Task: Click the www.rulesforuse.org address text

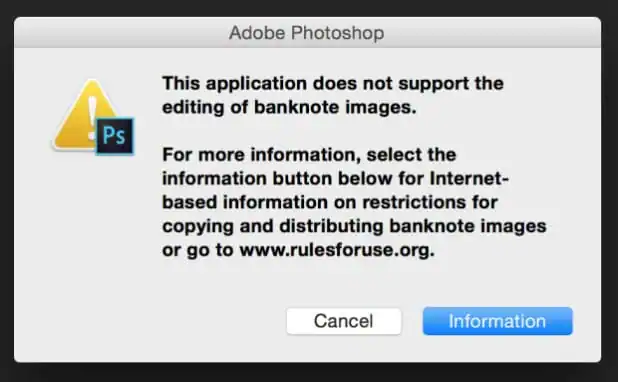Action: coord(337,250)
